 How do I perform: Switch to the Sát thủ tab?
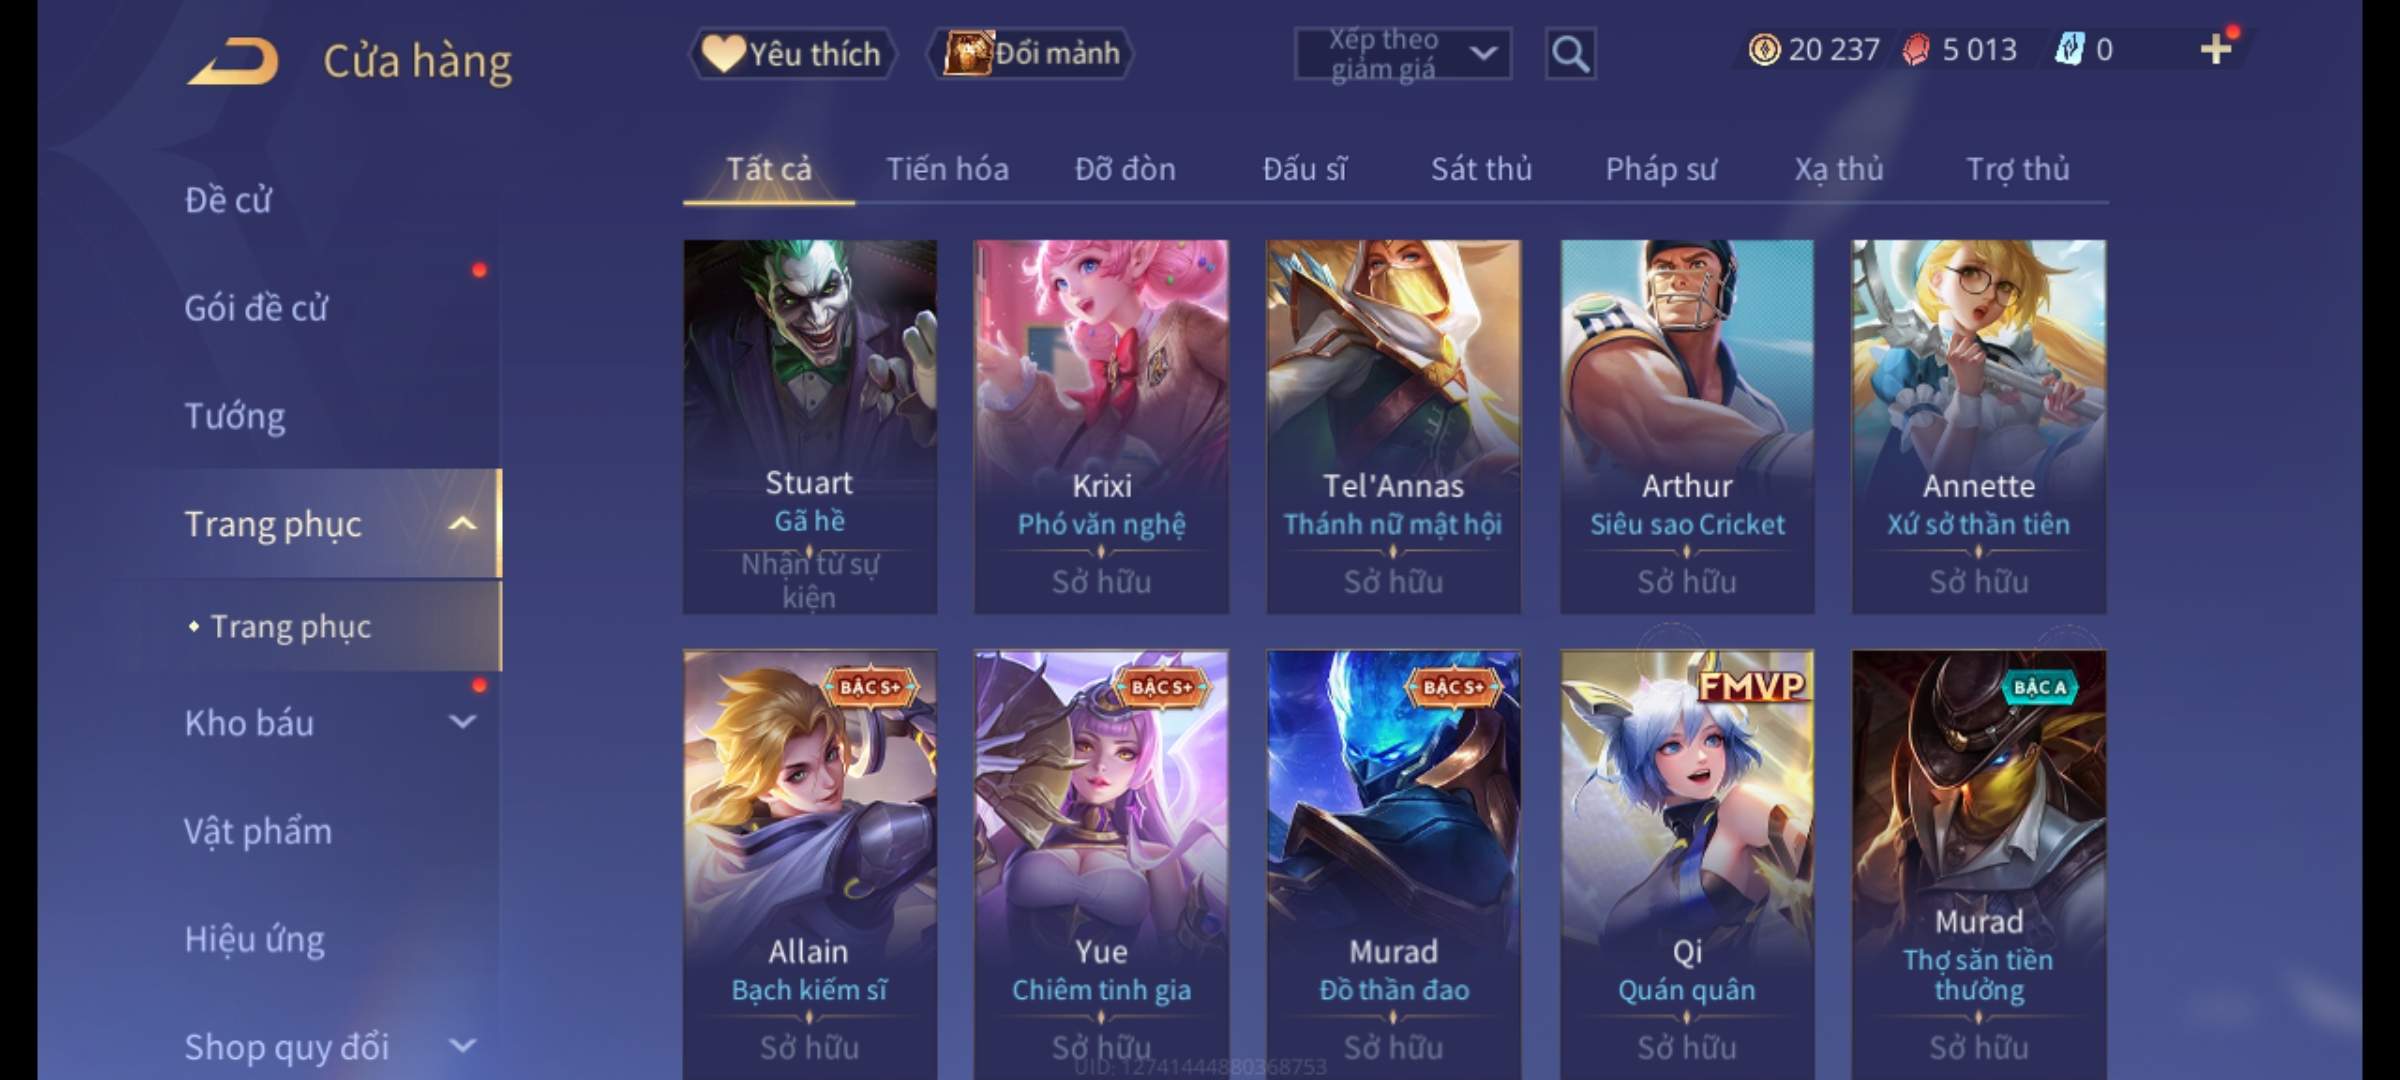(1481, 169)
